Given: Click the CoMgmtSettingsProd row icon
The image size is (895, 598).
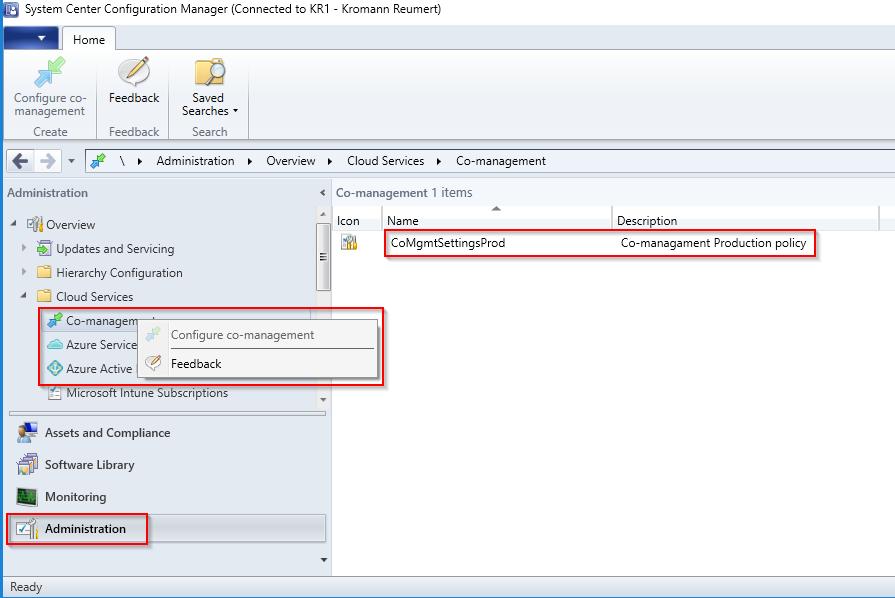Looking at the screenshot, I should (x=349, y=243).
